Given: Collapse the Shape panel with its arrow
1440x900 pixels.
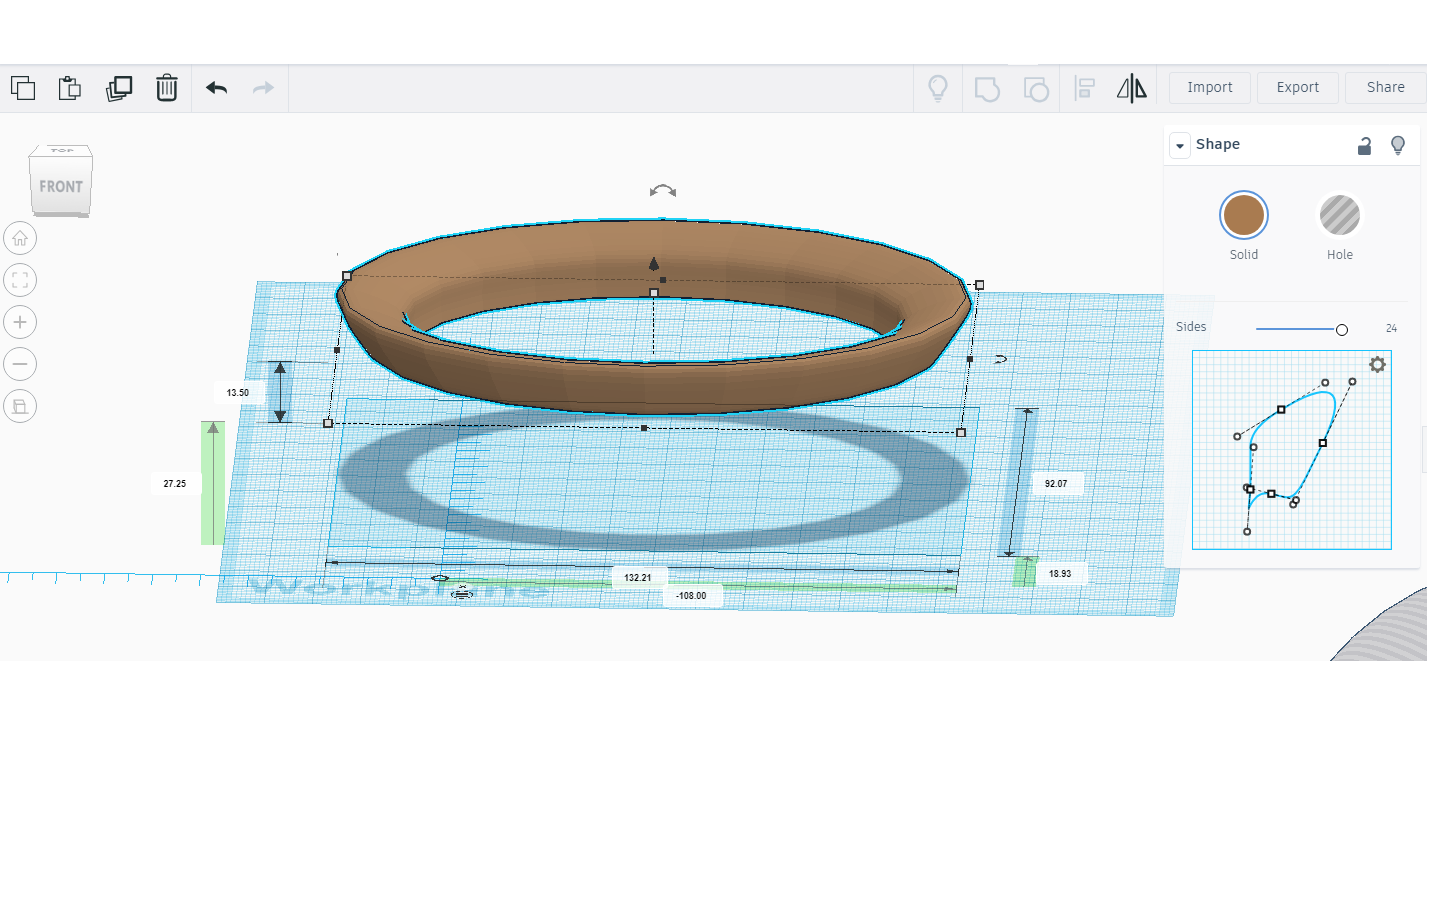Looking at the screenshot, I should tap(1180, 145).
